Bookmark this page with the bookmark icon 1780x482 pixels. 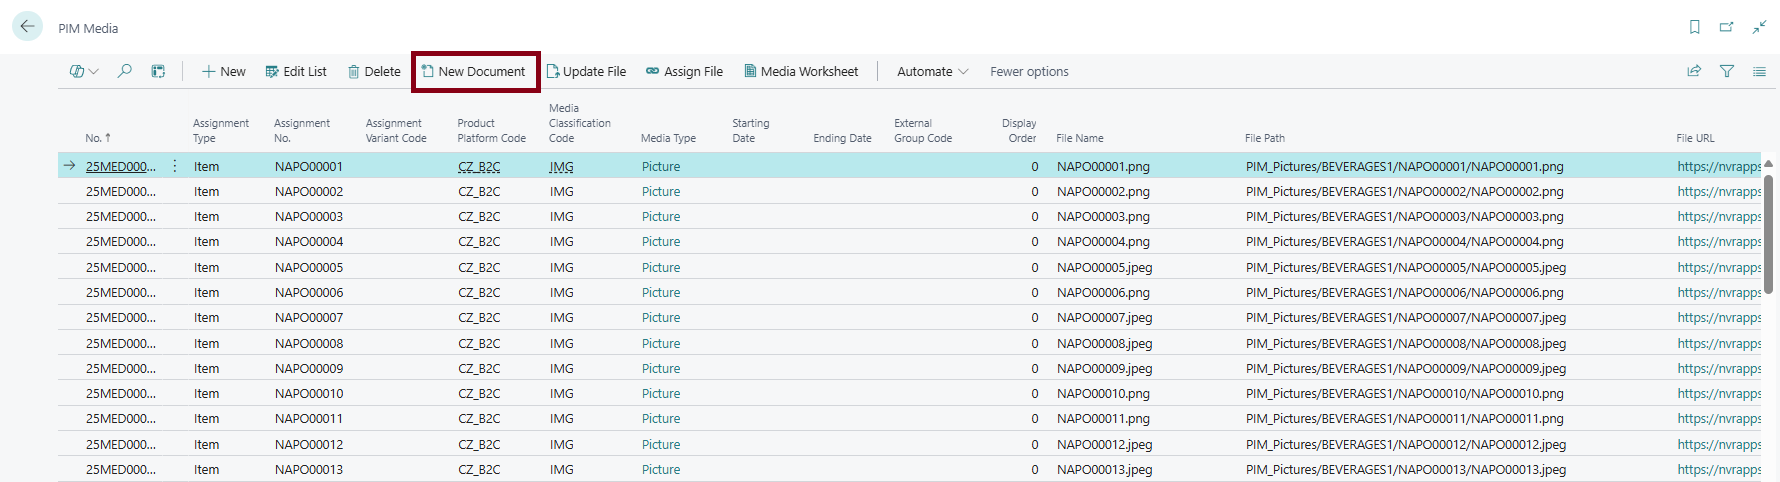pos(1694,27)
